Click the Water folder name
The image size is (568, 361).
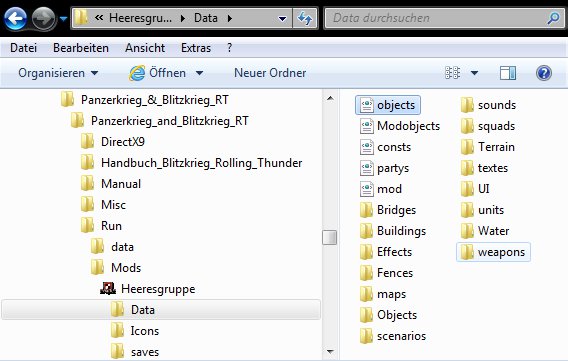point(493,231)
